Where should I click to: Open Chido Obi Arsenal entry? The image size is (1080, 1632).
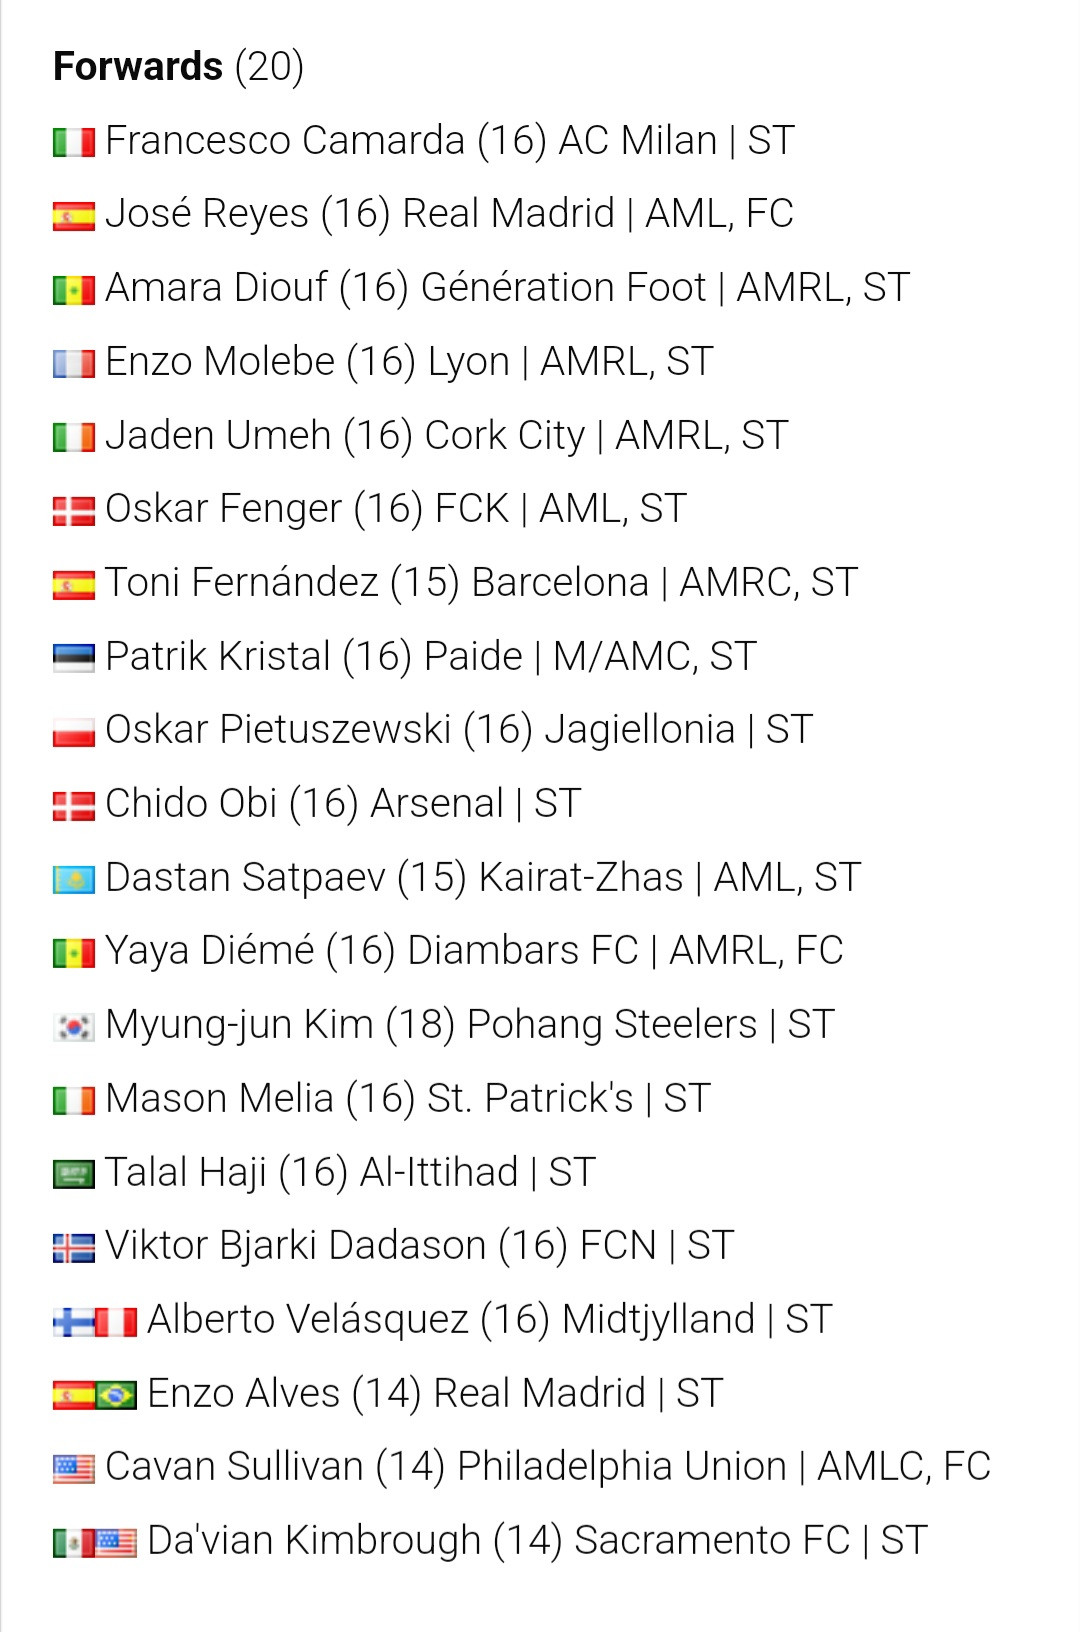click(x=317, y=804)
